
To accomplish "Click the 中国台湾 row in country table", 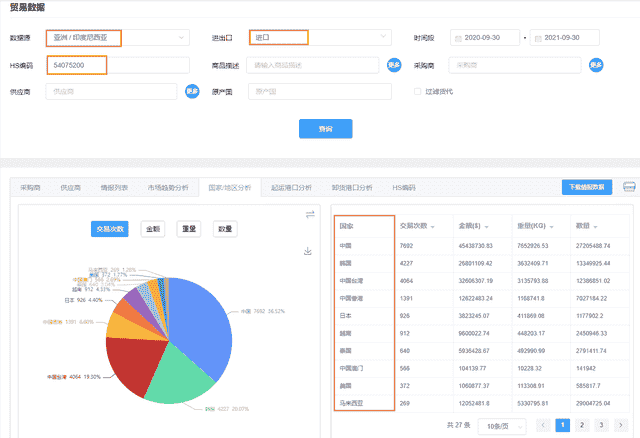I will click(x=482, y=281).
